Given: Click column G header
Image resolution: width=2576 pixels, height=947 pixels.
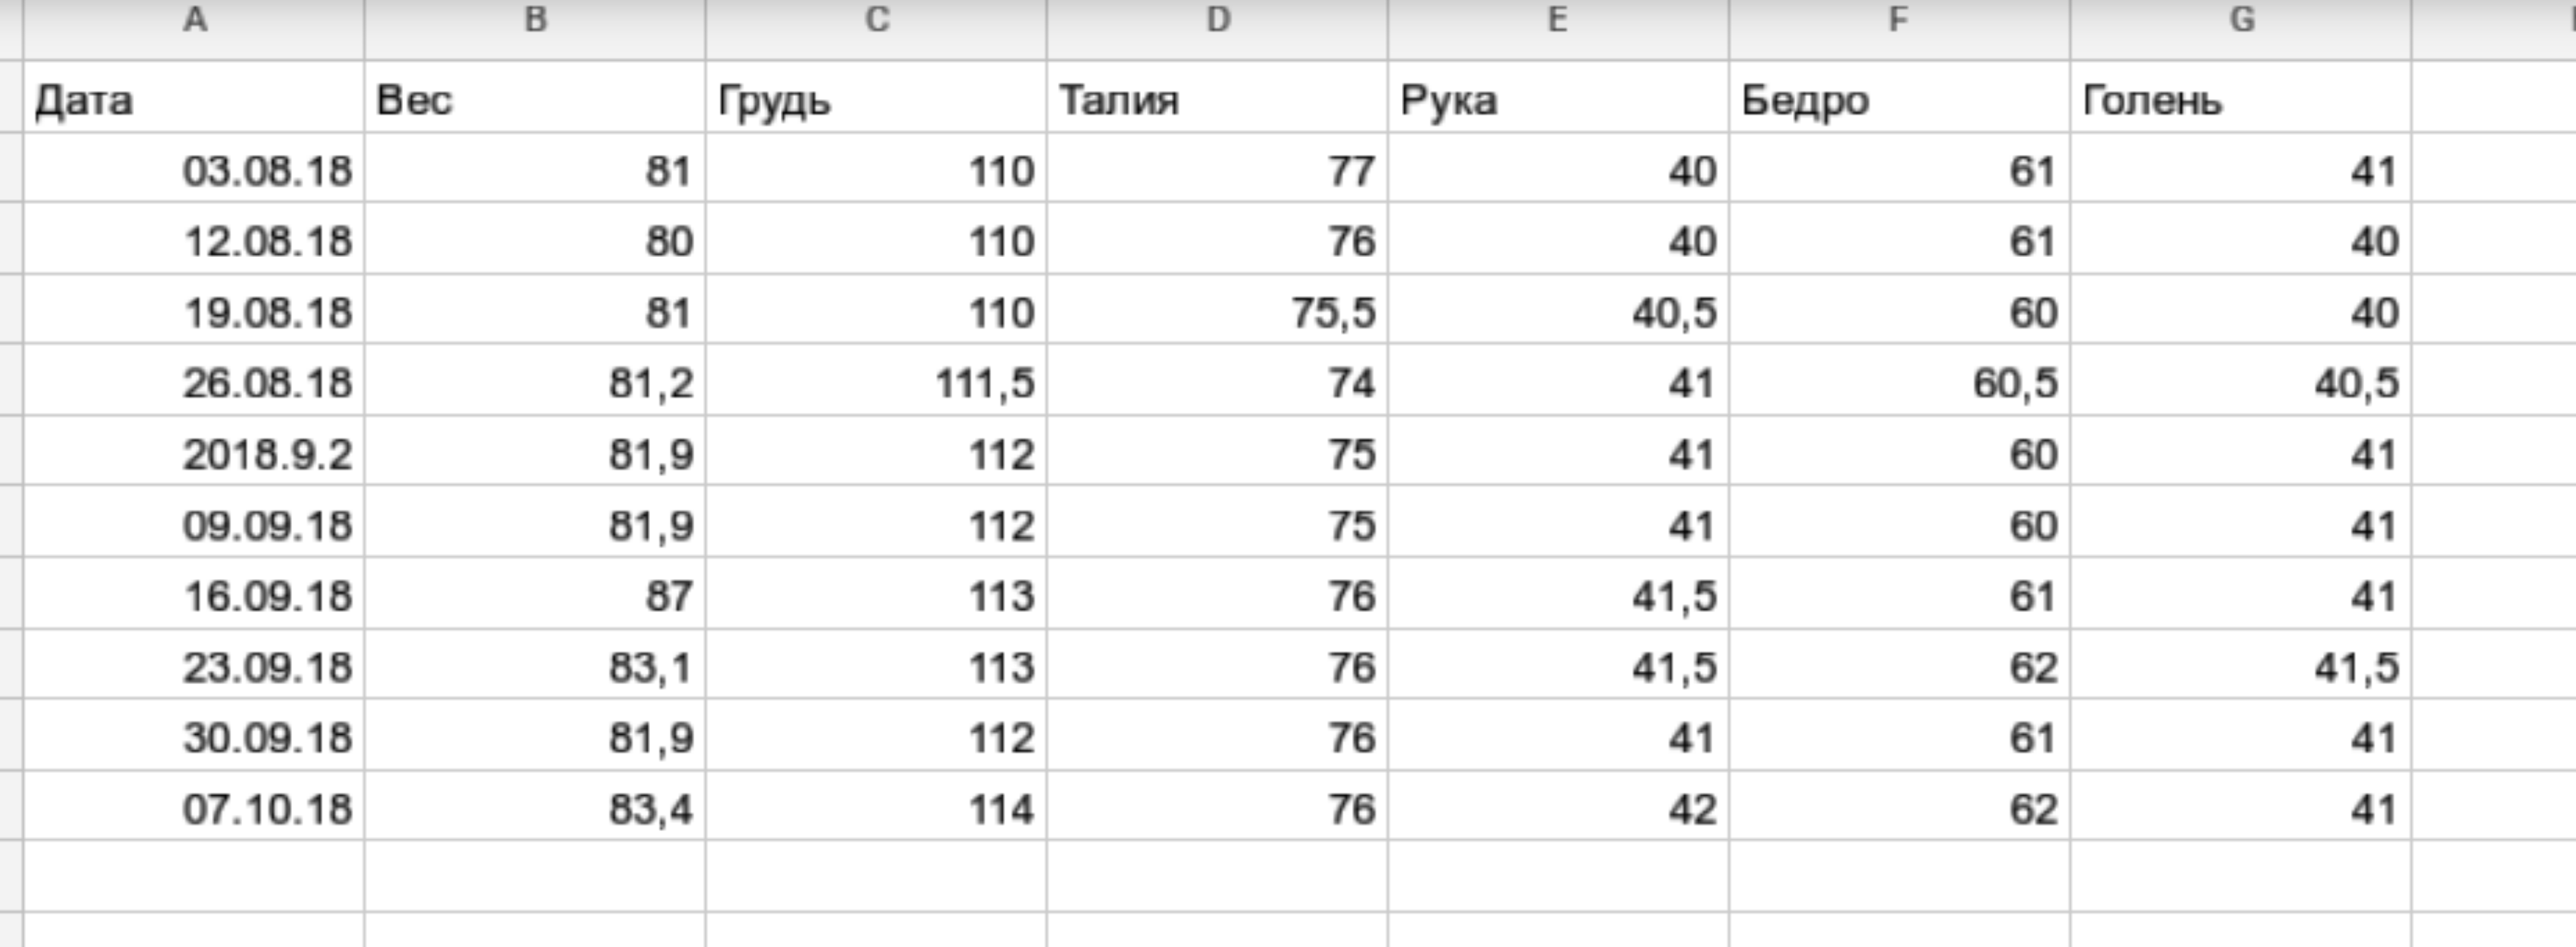Looking at the screenshot, I should (x=2241, y=20).
